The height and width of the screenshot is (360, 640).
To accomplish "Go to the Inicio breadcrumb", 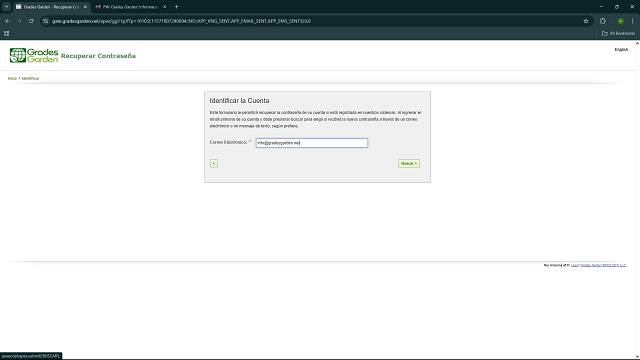I will click(12, 78).
